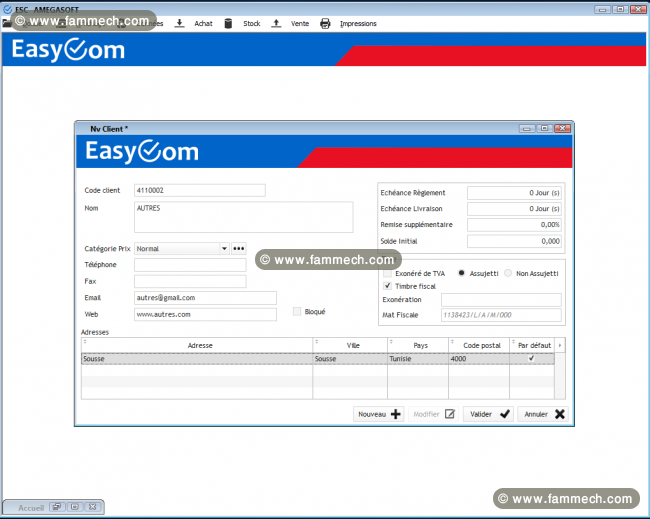
Task: Maximize the main AMEGASOFT window
Action: click(620, 9)
